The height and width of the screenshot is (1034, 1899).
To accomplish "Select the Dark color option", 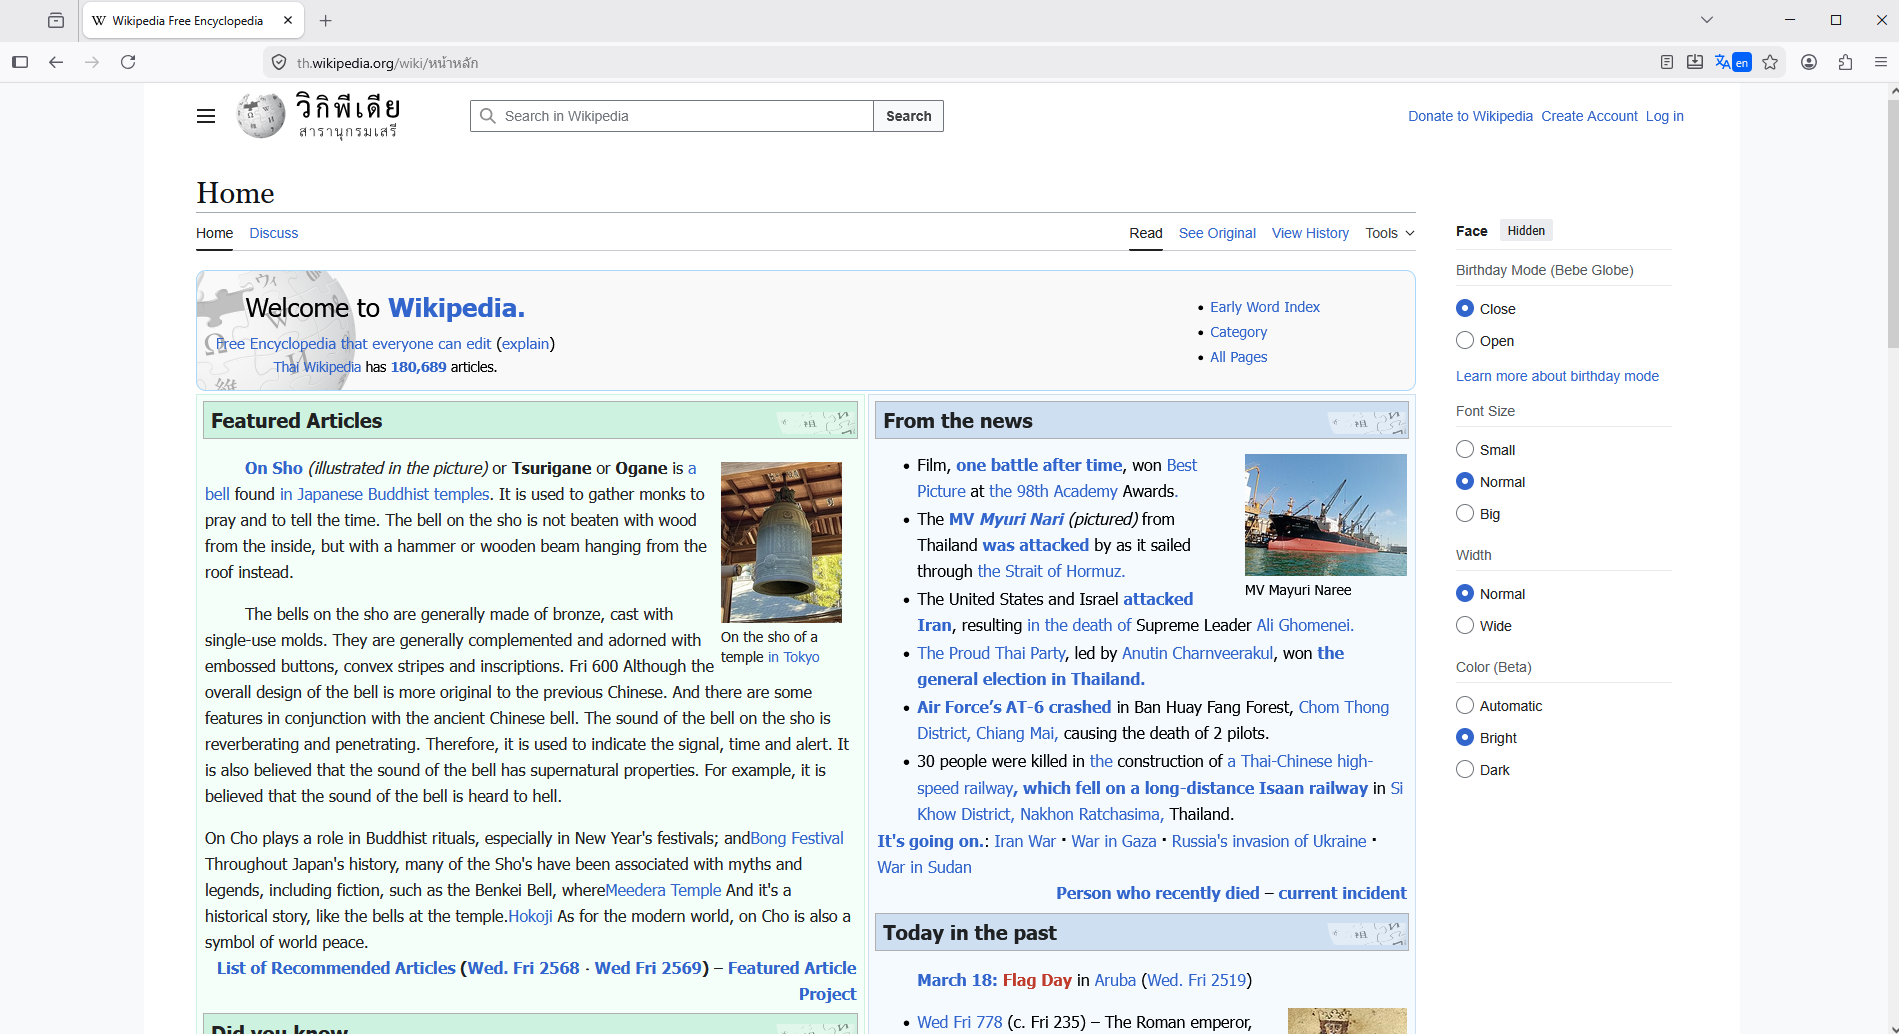I will pyautogui.click(x=1465, y=769).
